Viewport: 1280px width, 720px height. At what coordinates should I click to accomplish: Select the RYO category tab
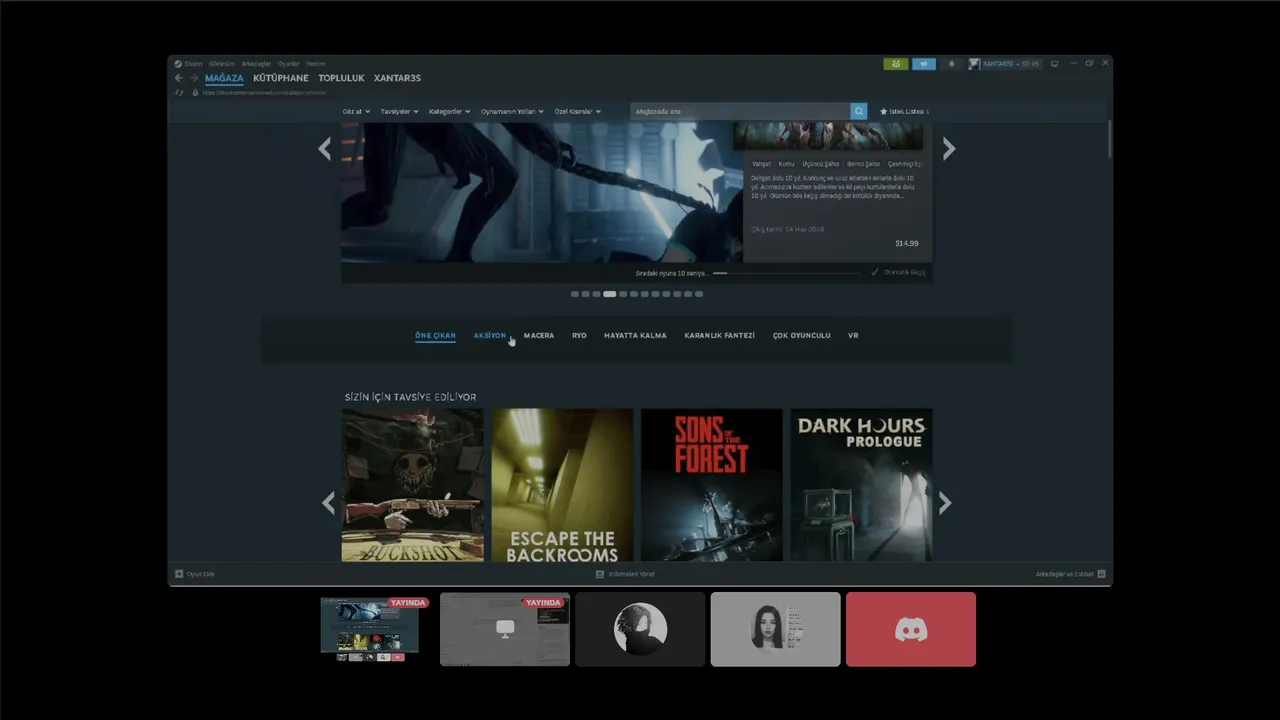click(579, 336)
